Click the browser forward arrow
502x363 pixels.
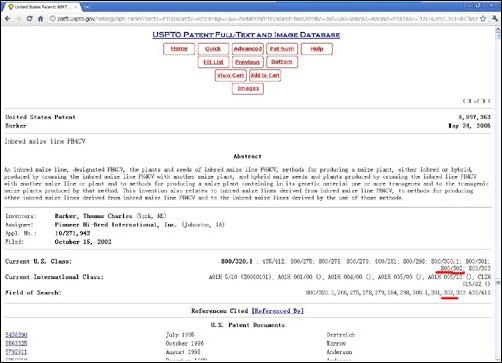18,19
